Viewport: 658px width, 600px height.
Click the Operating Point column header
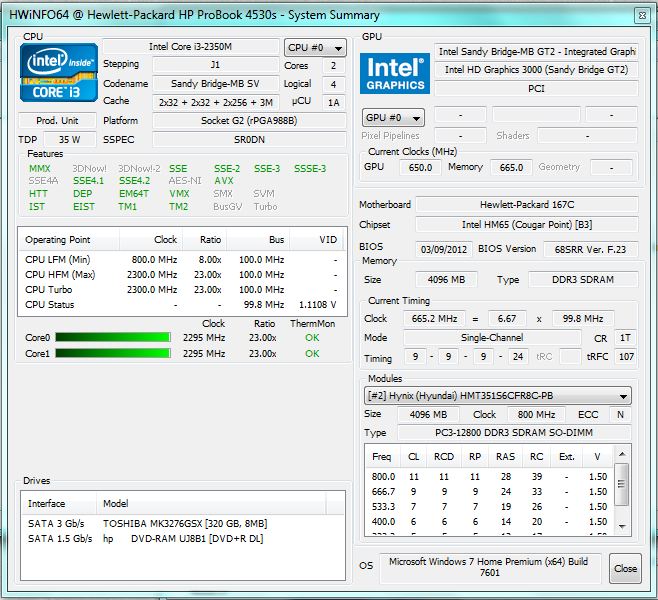pyautogui.click(x=70, y=240)
